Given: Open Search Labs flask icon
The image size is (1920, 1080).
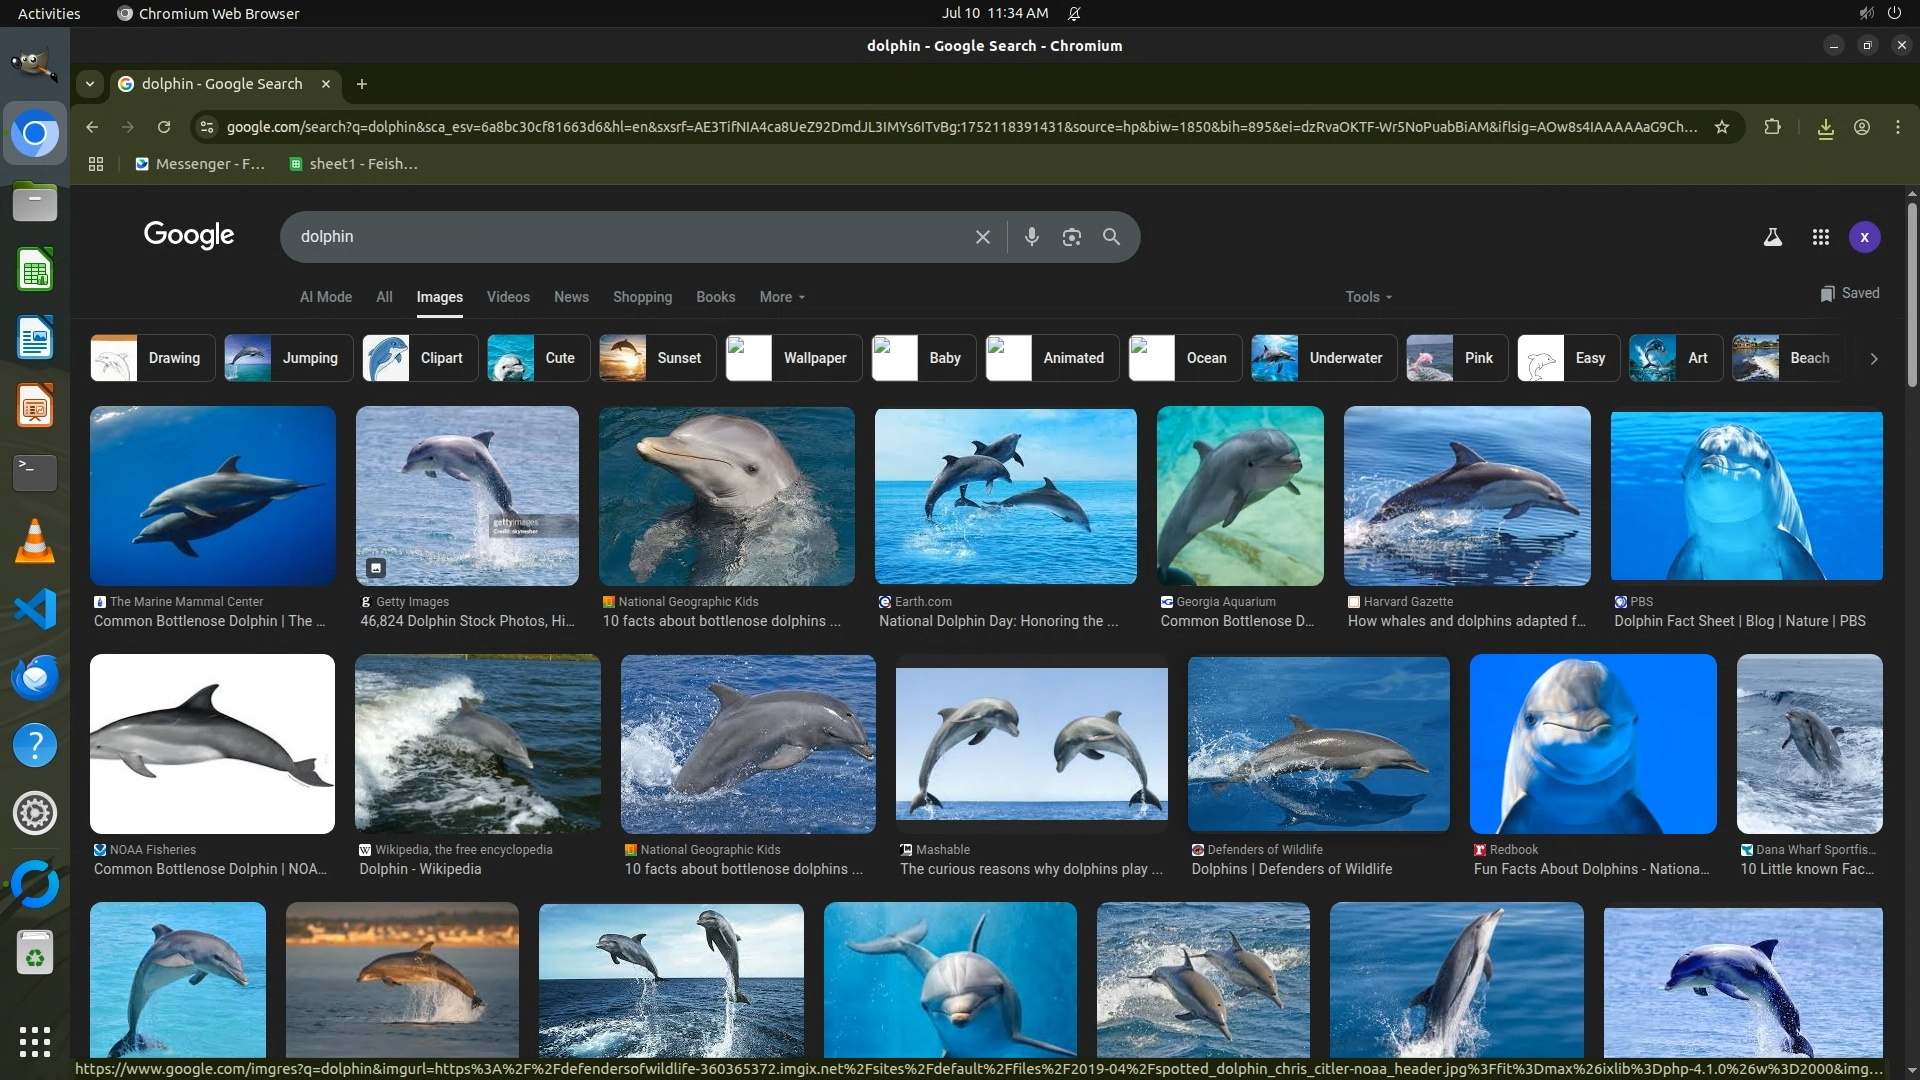Looking at the screenshot, I should coord(1772,237).
